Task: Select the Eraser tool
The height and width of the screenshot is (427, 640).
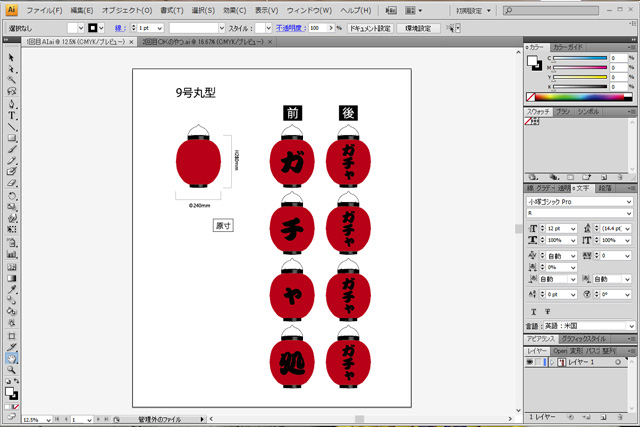Action: click(x=11, y=182)
